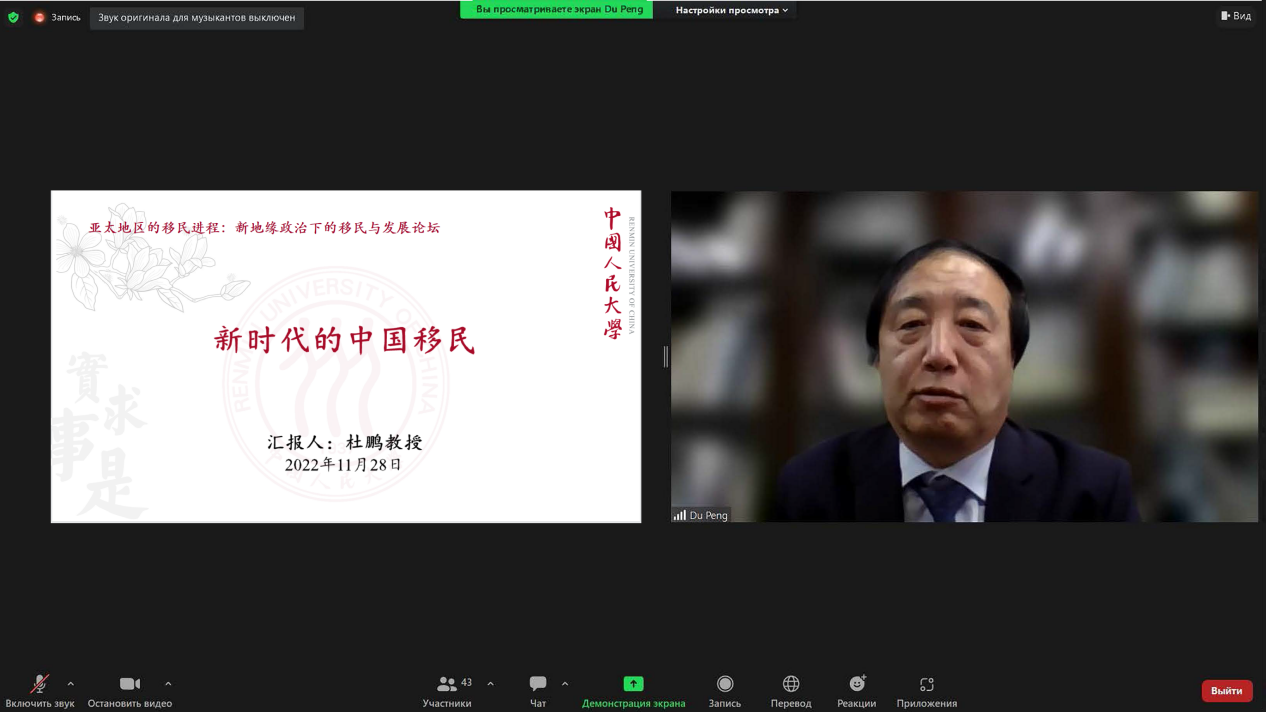Open the Реакции emoji reactions
Image resolution: width=1266 pixels, height=712 pixels.
tap(856, 685)
